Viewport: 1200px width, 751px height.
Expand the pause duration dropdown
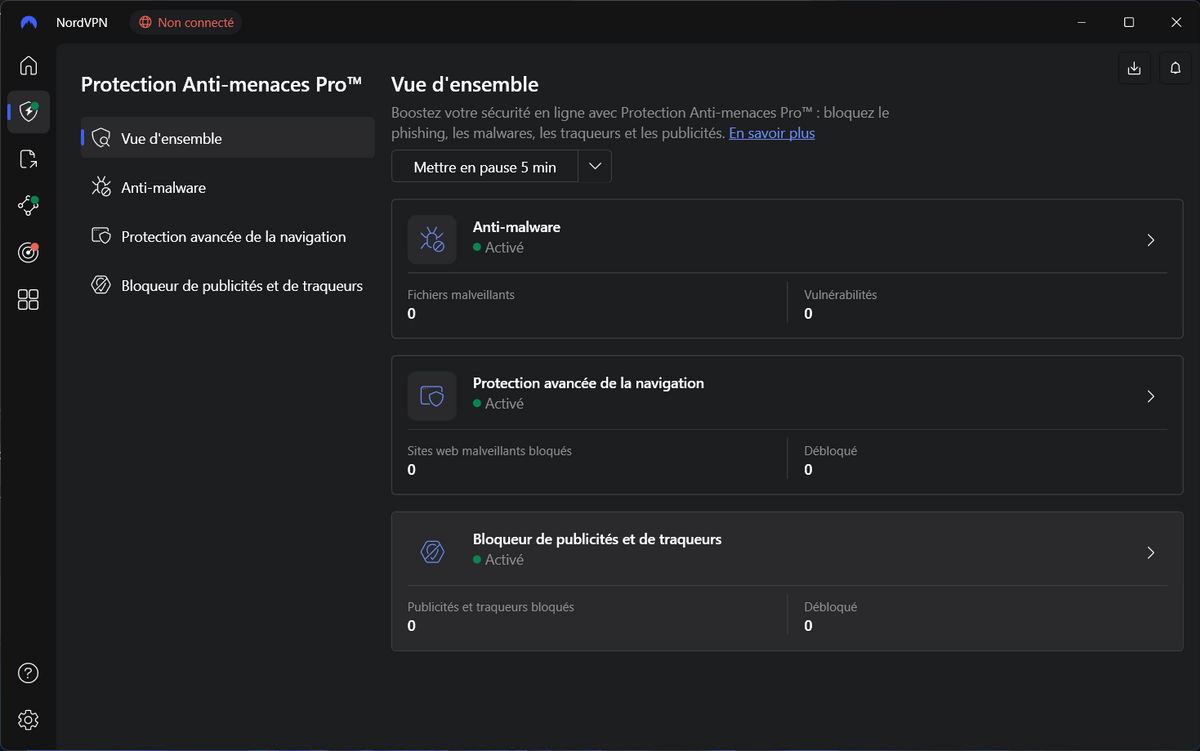pyautogui.click(x=595, y=166)
